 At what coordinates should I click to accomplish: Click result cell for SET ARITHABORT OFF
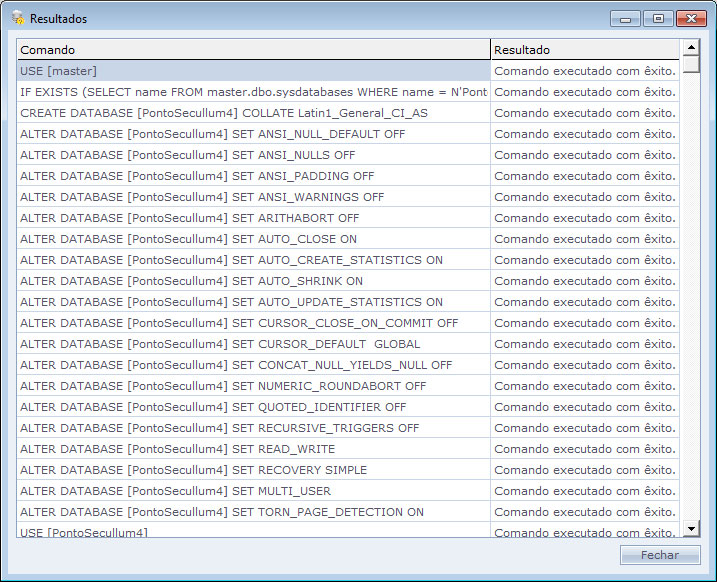click(x=585, y=218)
